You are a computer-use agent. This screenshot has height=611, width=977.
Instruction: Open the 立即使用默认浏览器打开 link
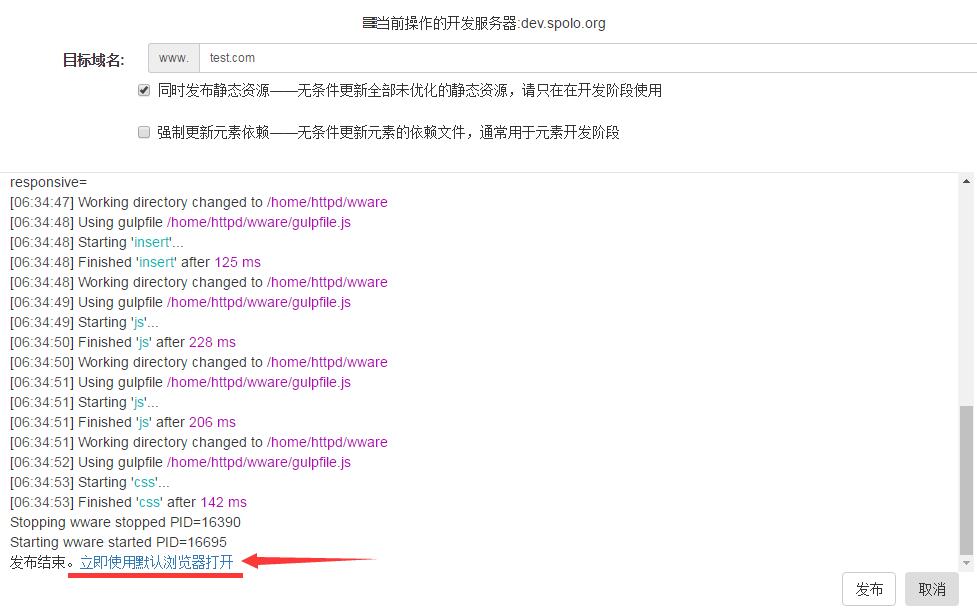click(156, 562)
